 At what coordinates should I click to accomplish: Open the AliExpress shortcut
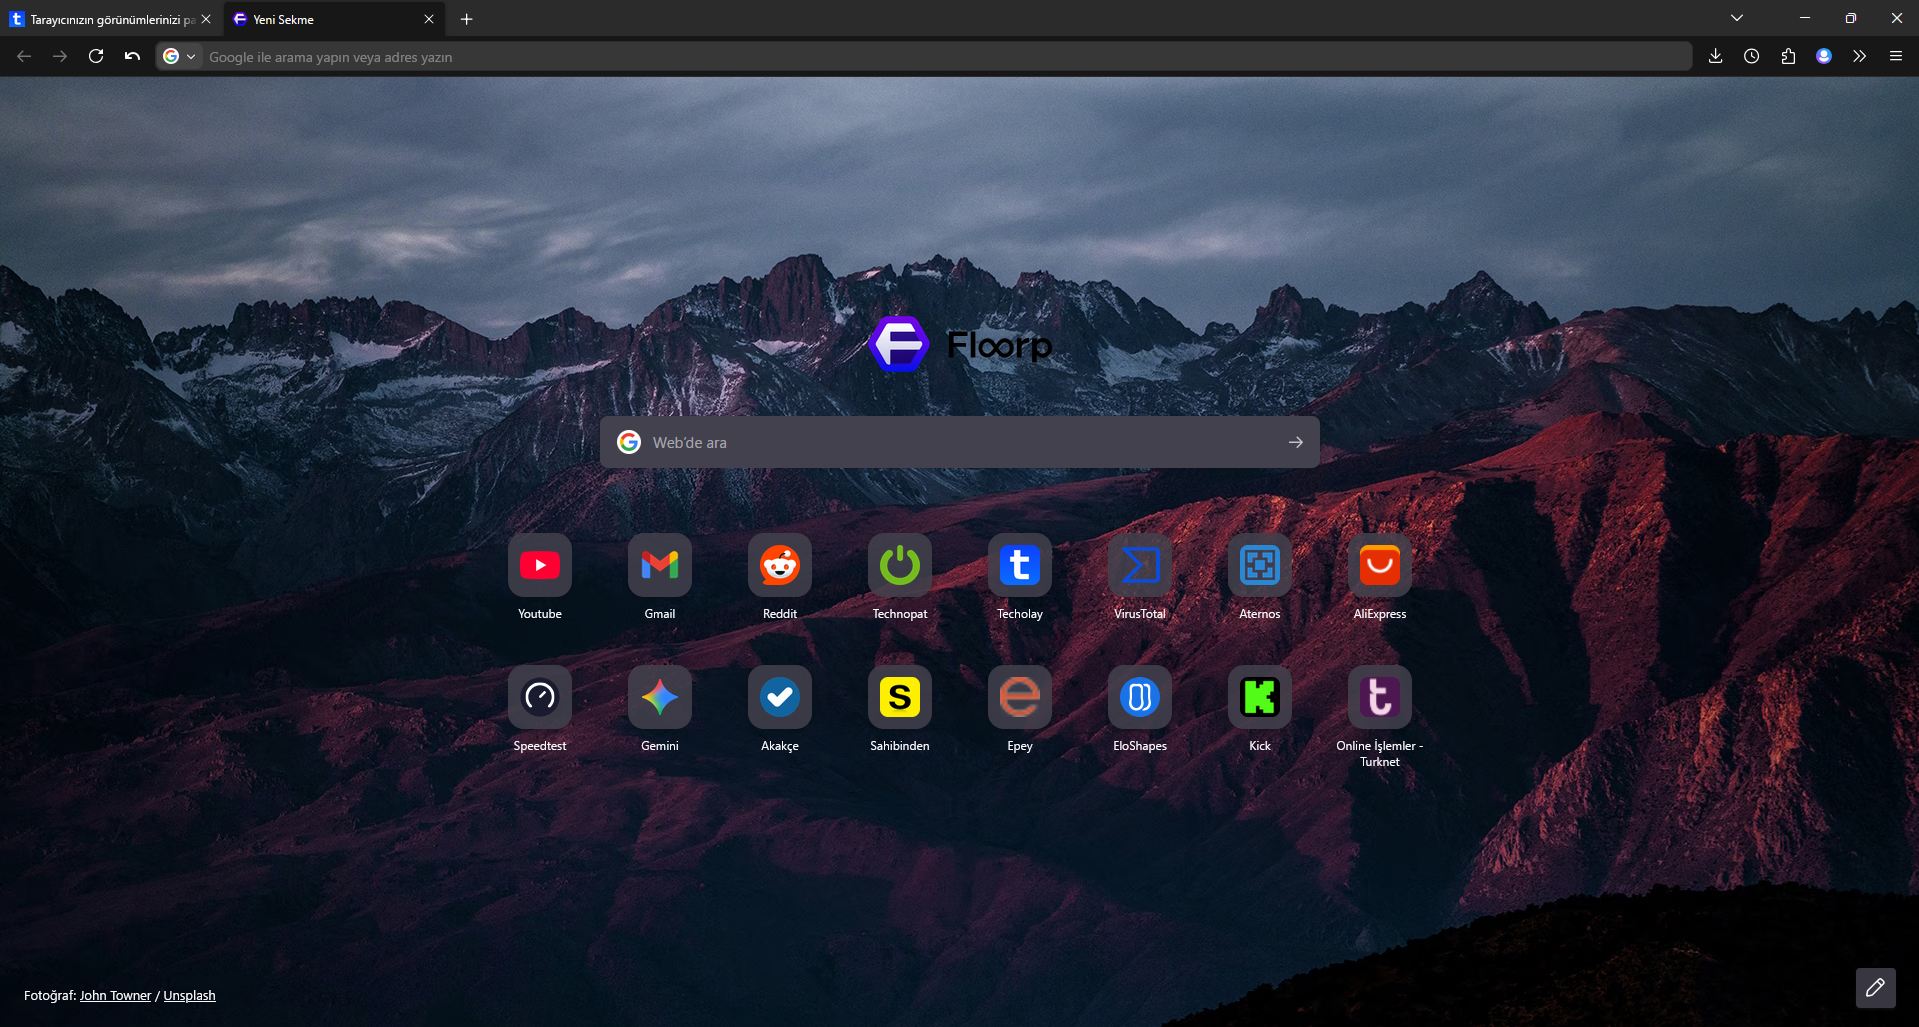(x=1380, y=565)
